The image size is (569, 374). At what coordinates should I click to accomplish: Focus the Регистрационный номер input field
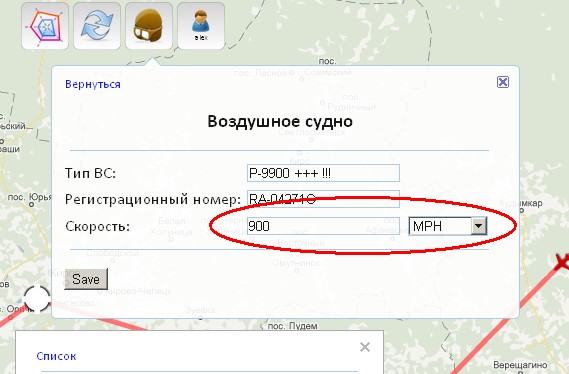click(x=323, y=199)
